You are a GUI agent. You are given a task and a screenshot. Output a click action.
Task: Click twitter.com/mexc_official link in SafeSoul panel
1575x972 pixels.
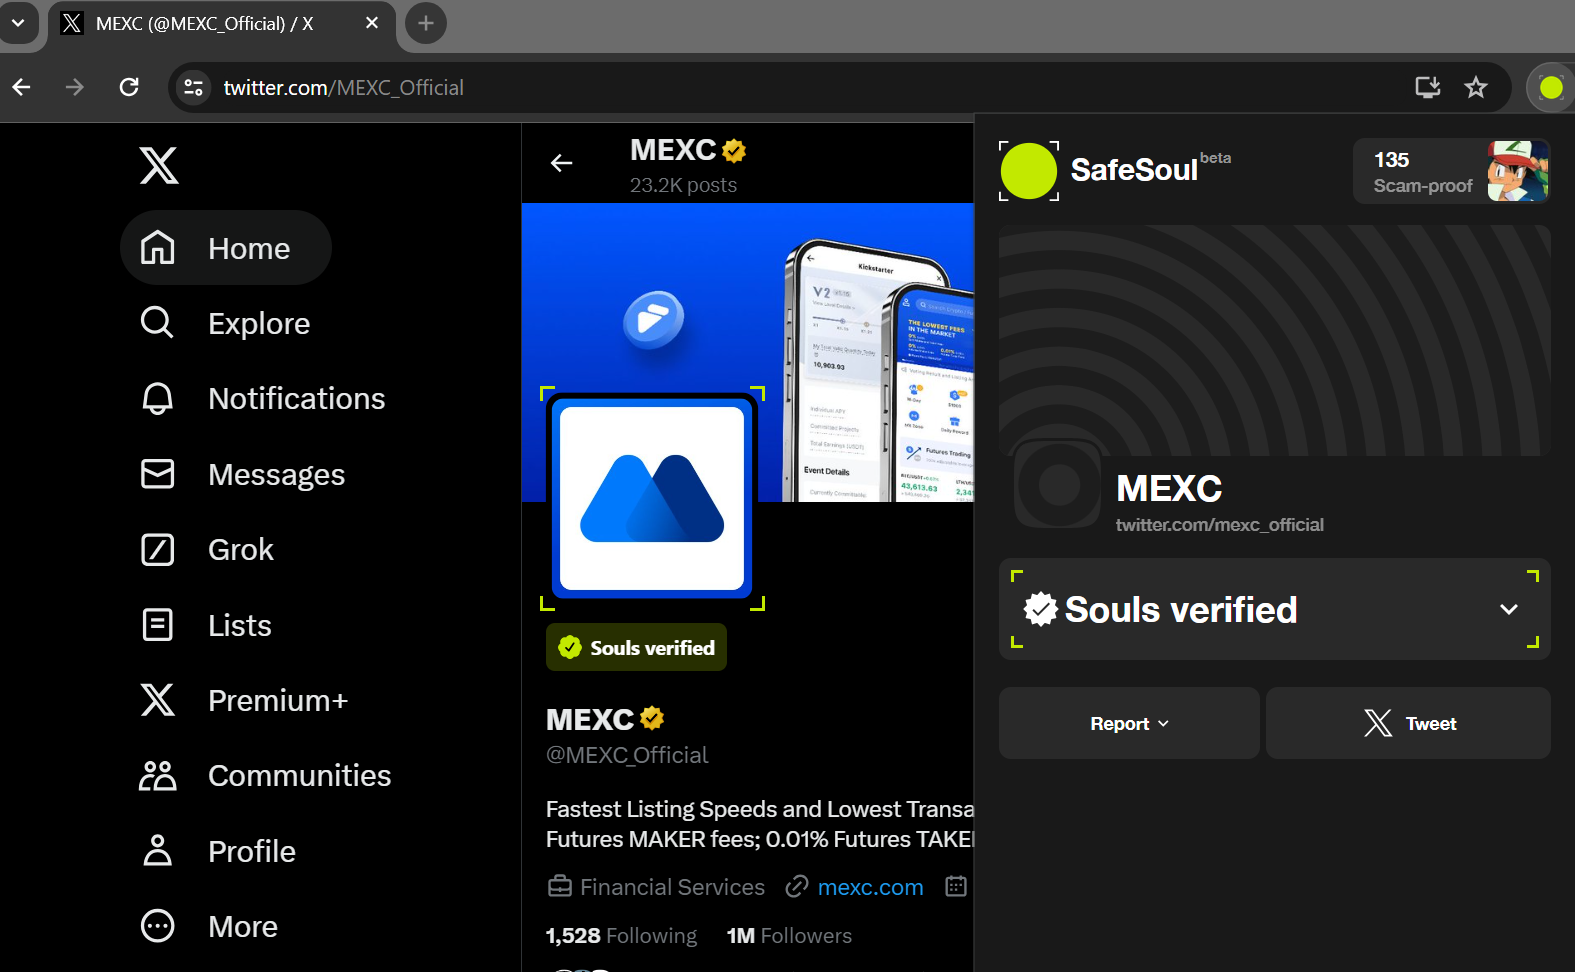click(x=1219, y=525)
